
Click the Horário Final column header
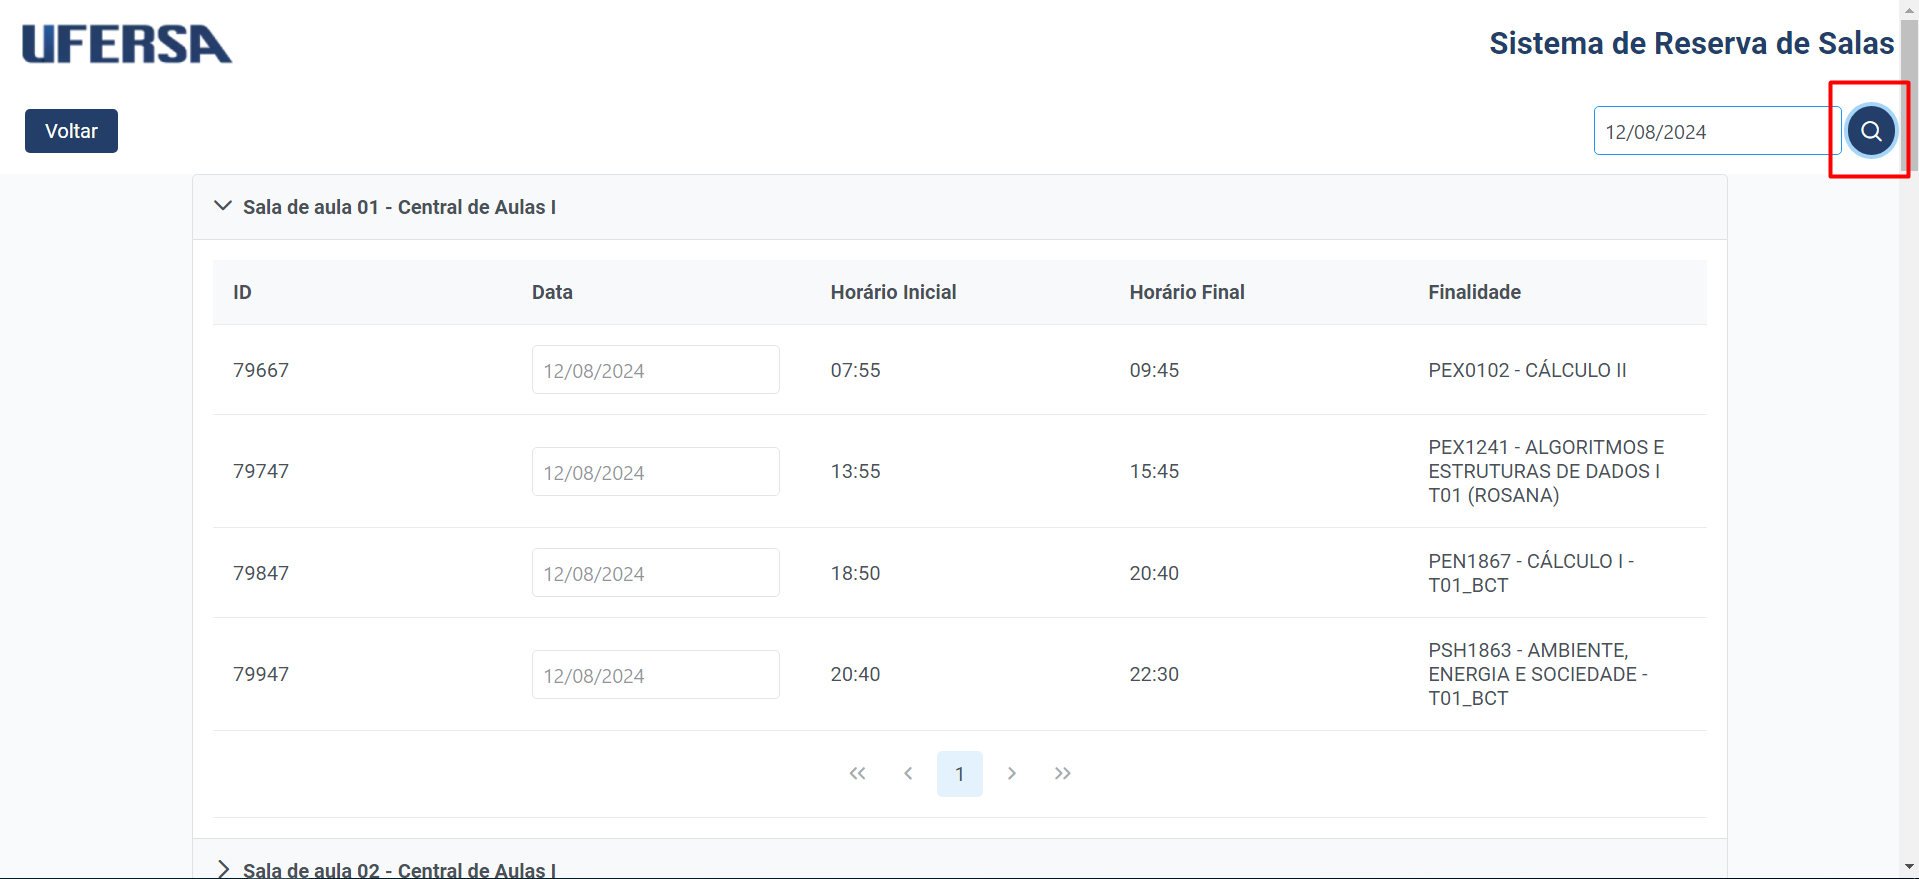coord(1187,292)
